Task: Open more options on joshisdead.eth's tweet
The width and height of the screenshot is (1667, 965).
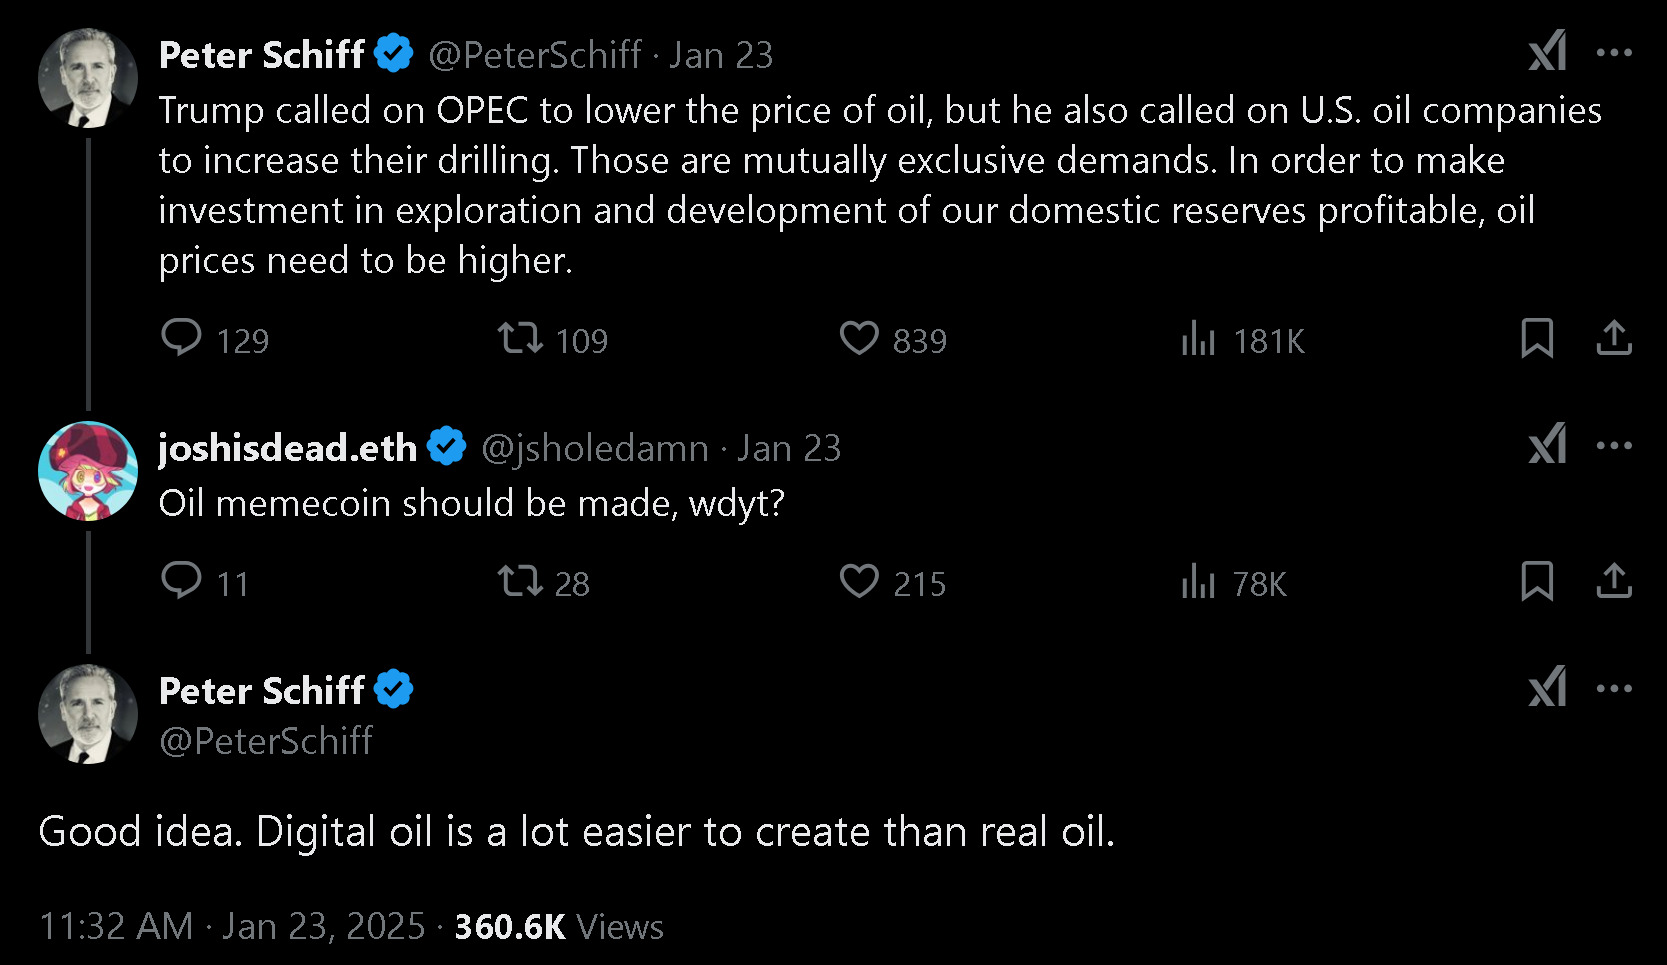Action: click(1614, 446)
